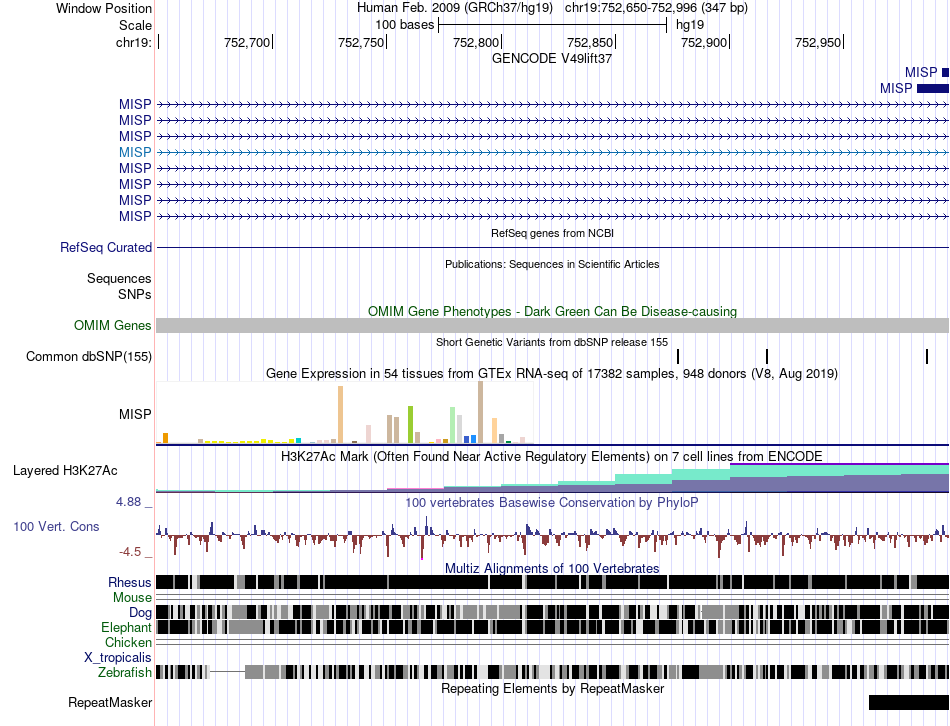Click the gray OMIM Genes bar
The image size is (950, 726).
point(552,325)
